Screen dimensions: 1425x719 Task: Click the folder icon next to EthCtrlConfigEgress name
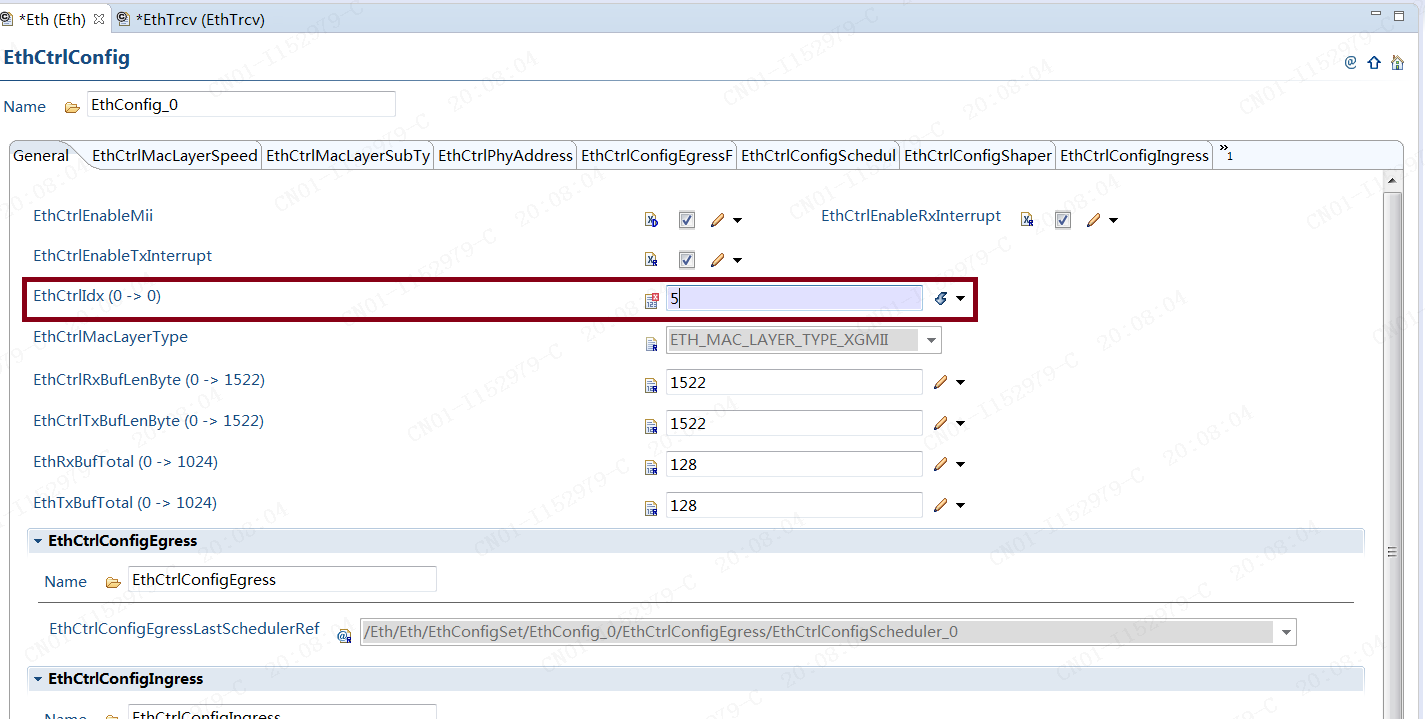(x=113, y=582)
